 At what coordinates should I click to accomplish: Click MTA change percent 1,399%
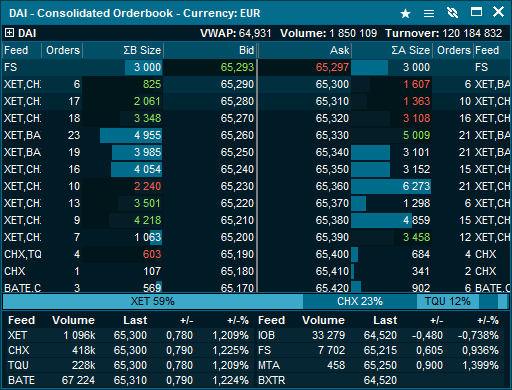pos(480,365)
